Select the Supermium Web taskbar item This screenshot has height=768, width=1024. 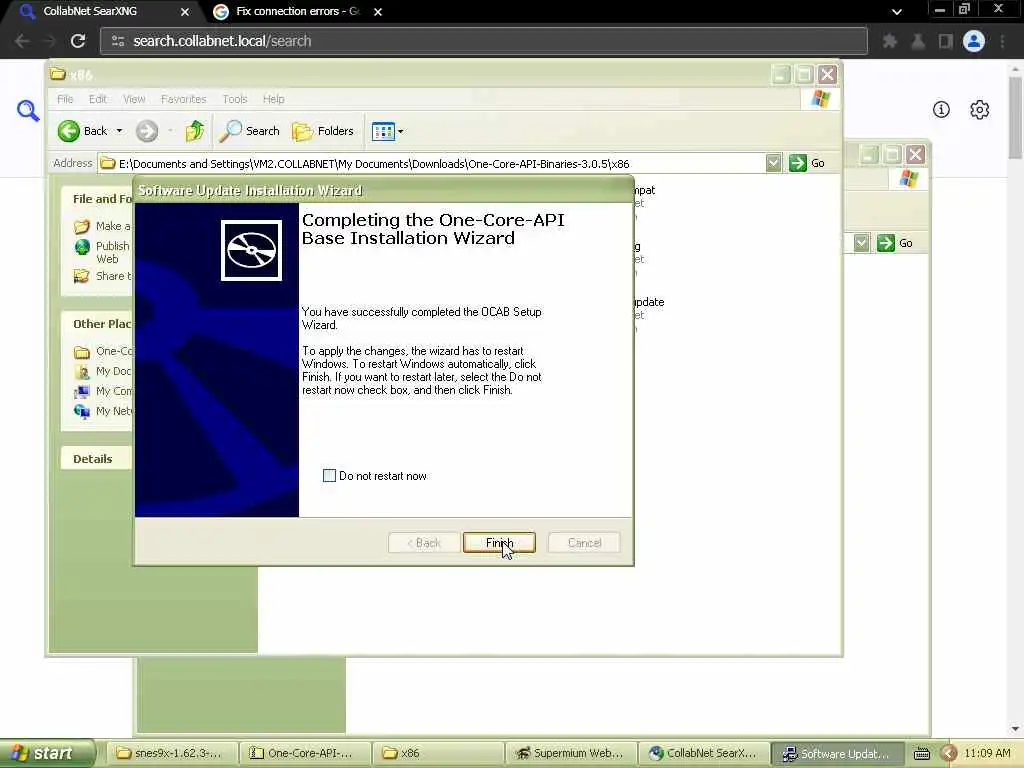[571, 753]
